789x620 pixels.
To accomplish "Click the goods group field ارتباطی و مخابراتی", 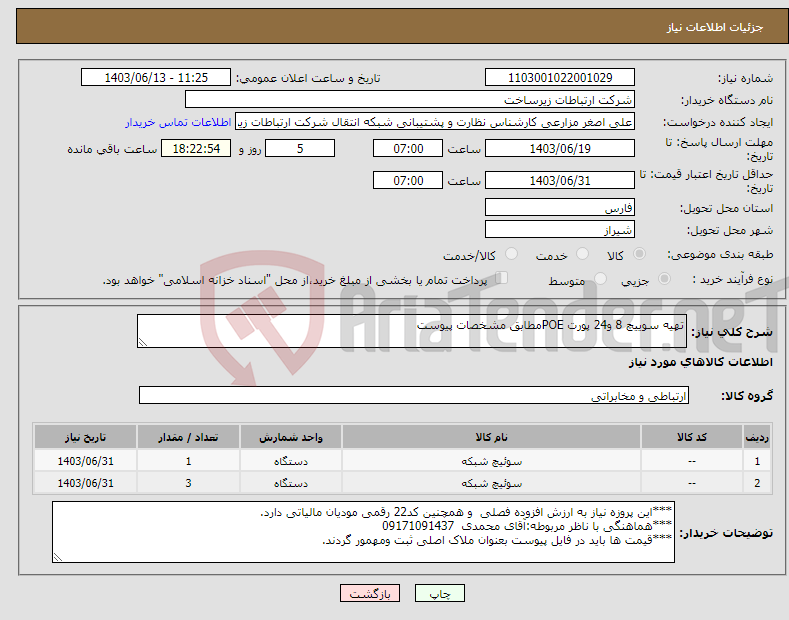I will tap(414, 396).
